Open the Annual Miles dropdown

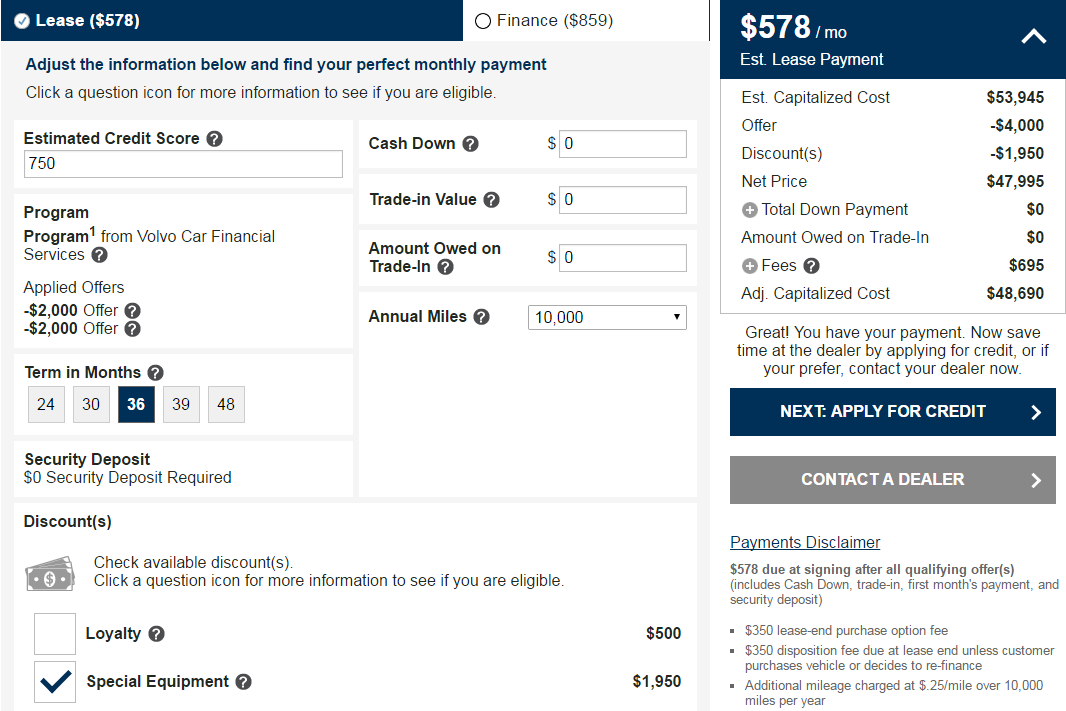pos(607,316)
